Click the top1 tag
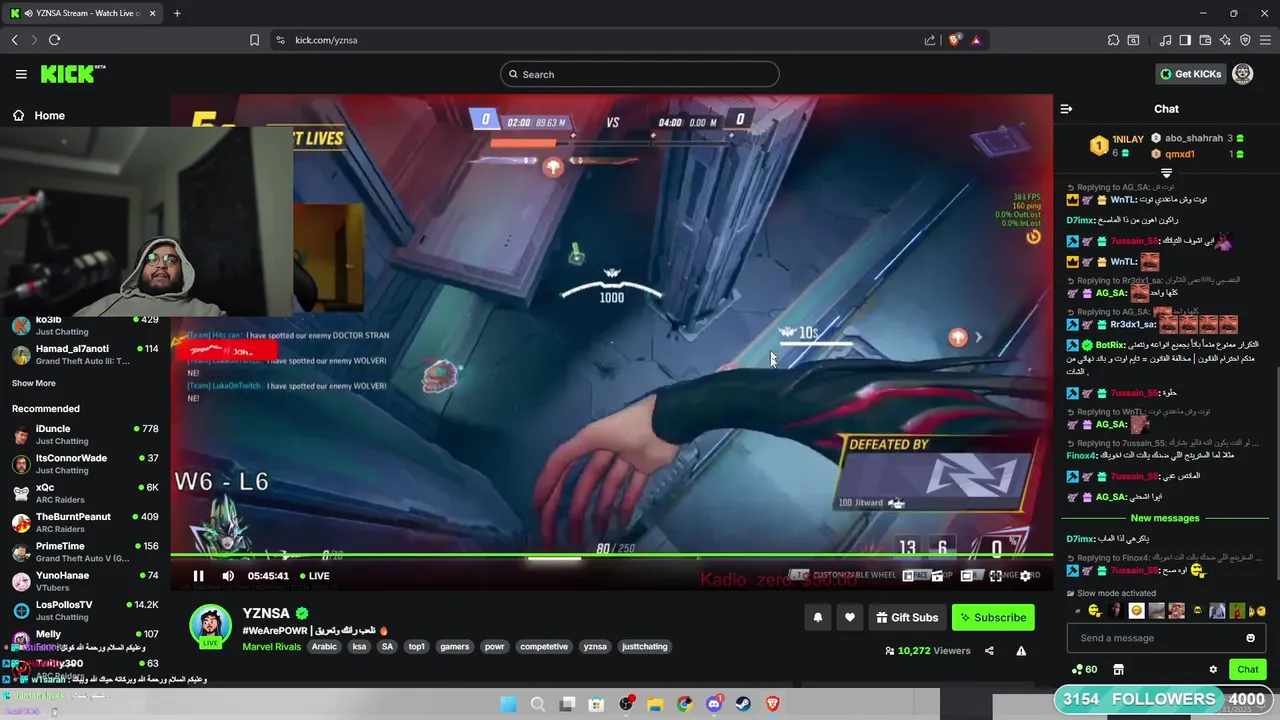 [417, 647]
